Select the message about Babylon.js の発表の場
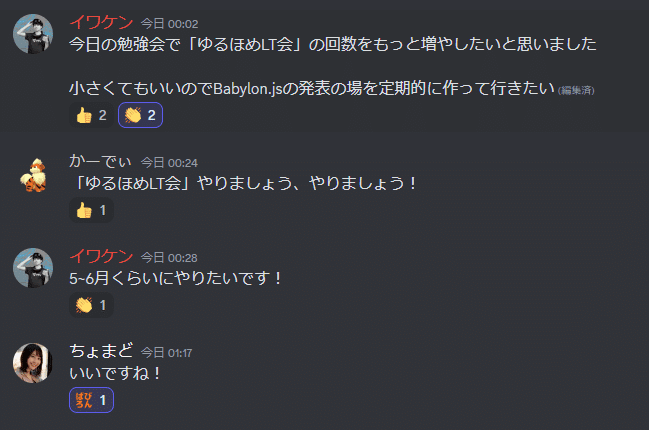Viewport: 649px width, 430px height. [x=312, y=89]
